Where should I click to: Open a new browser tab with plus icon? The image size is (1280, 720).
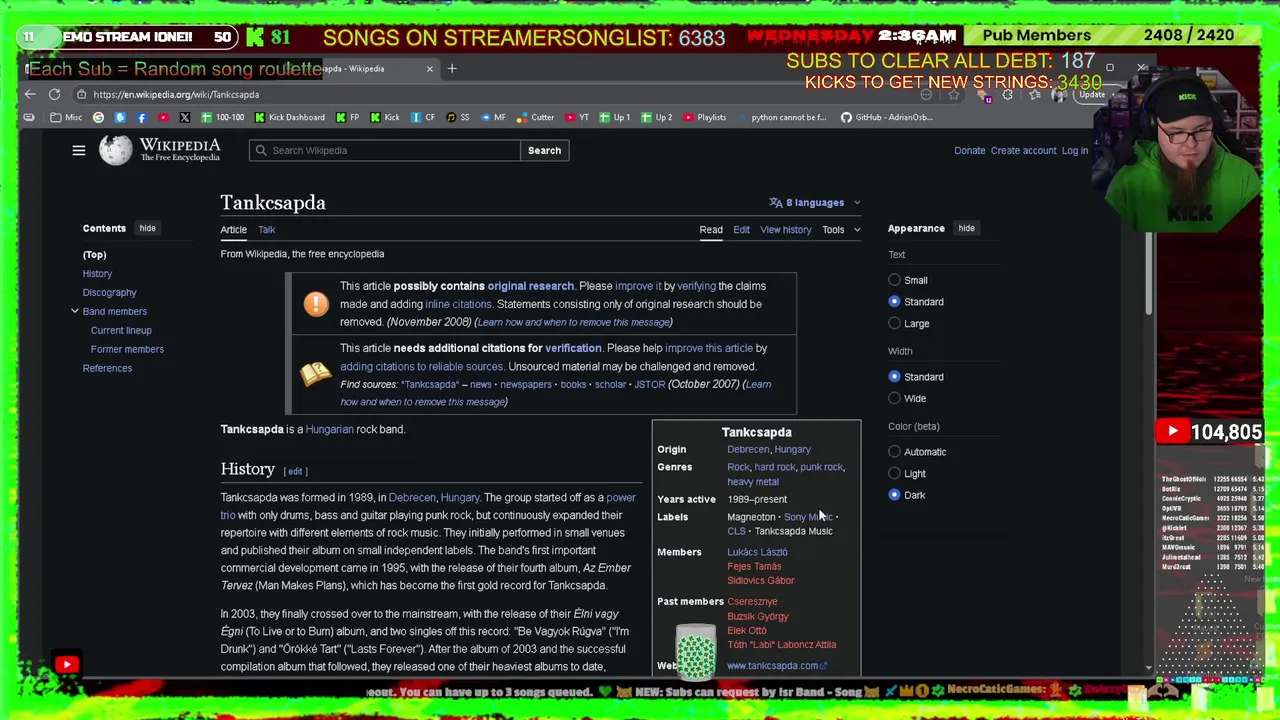452,68
